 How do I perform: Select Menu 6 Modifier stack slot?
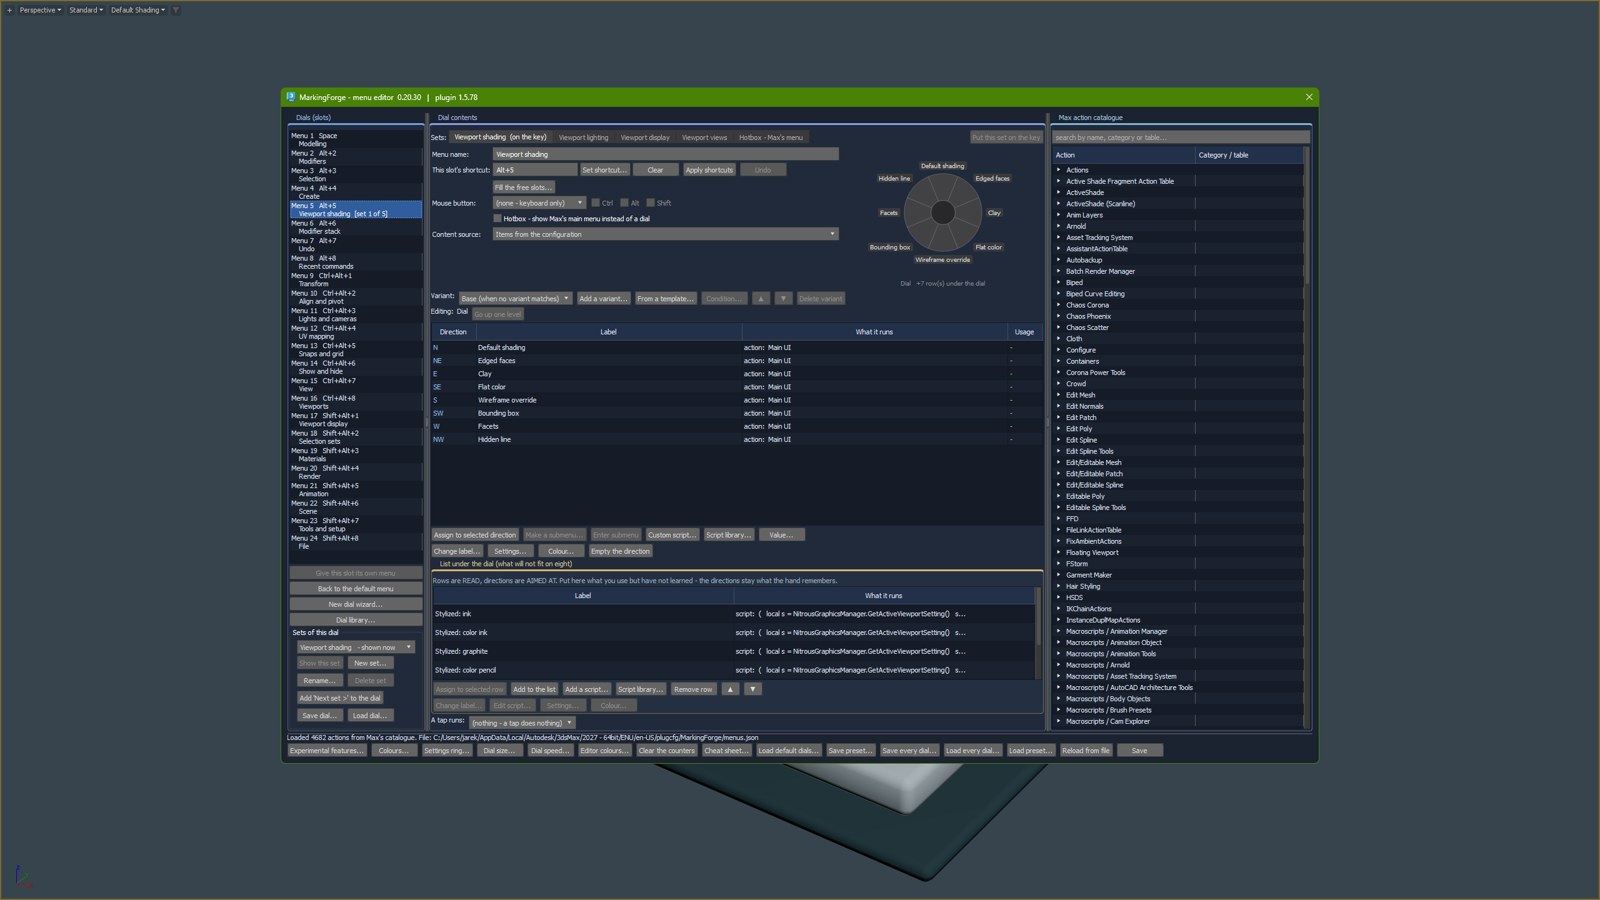pos(355,227)
